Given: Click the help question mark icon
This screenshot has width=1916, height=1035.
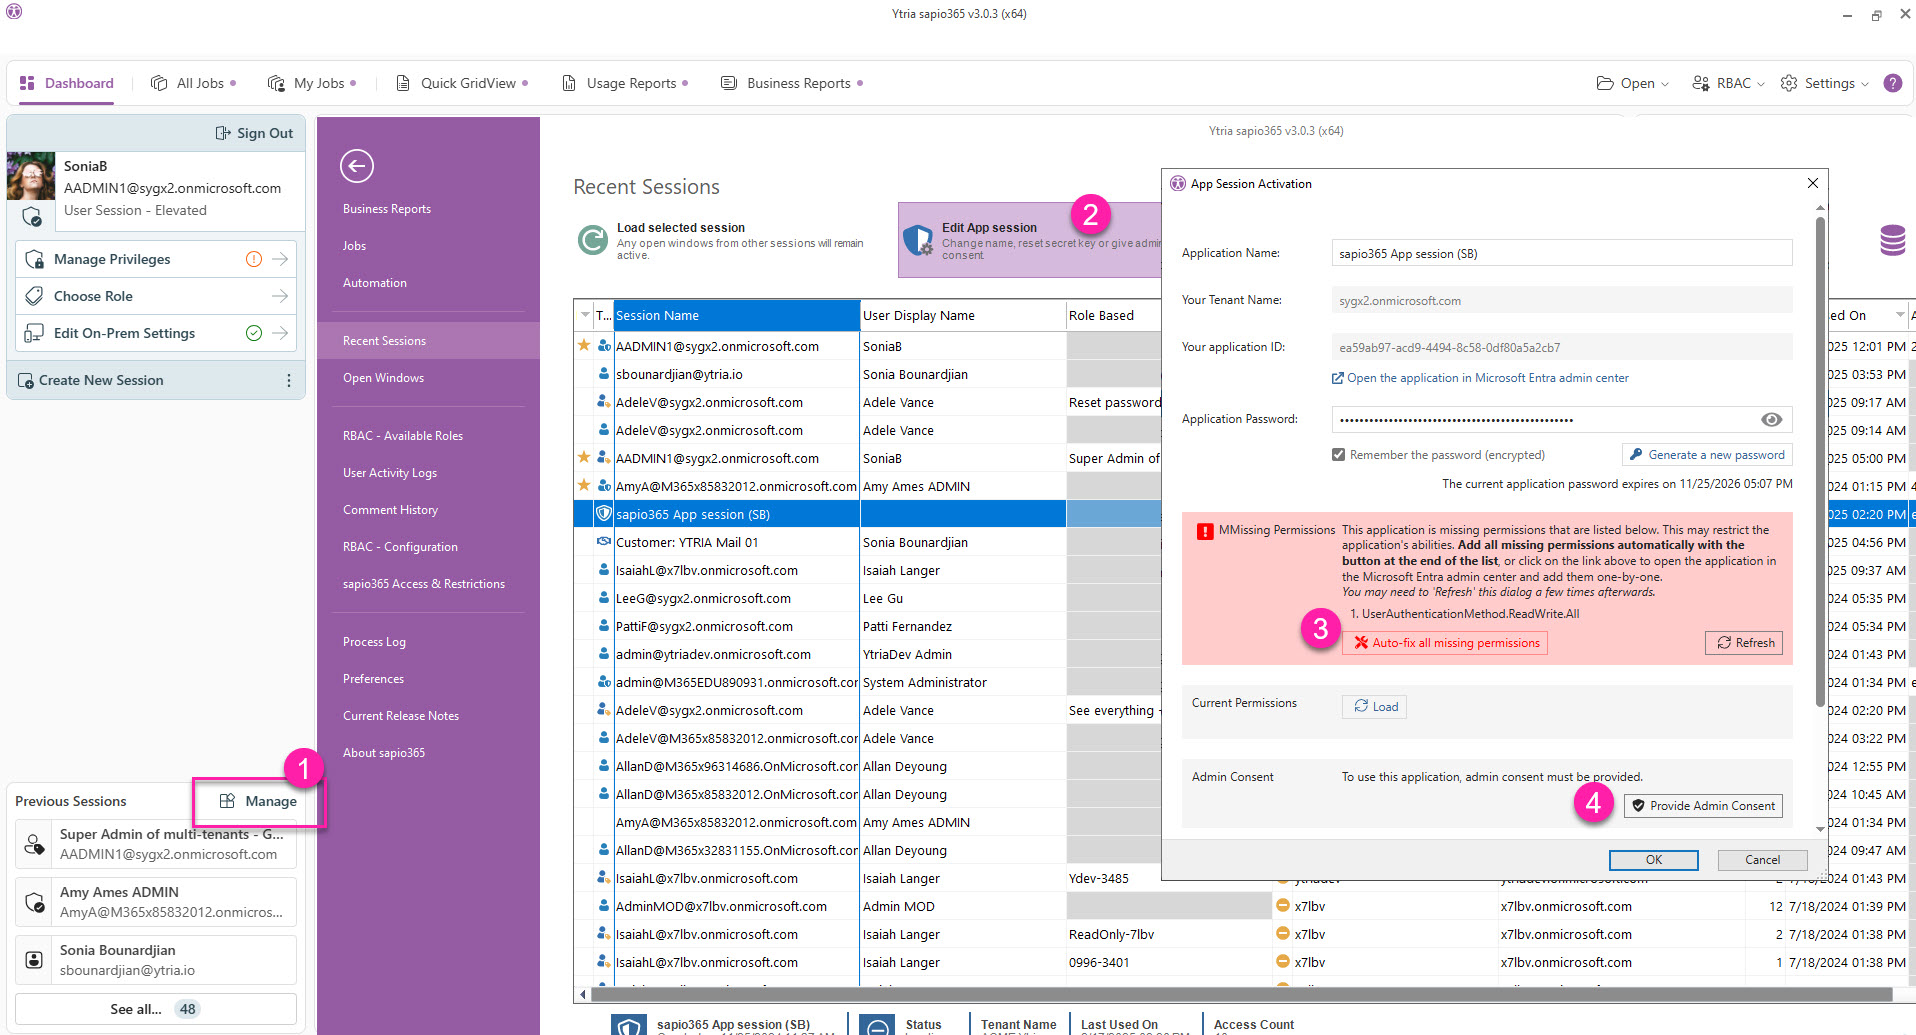Looking at the screenshot, I should click(1892, 83).
